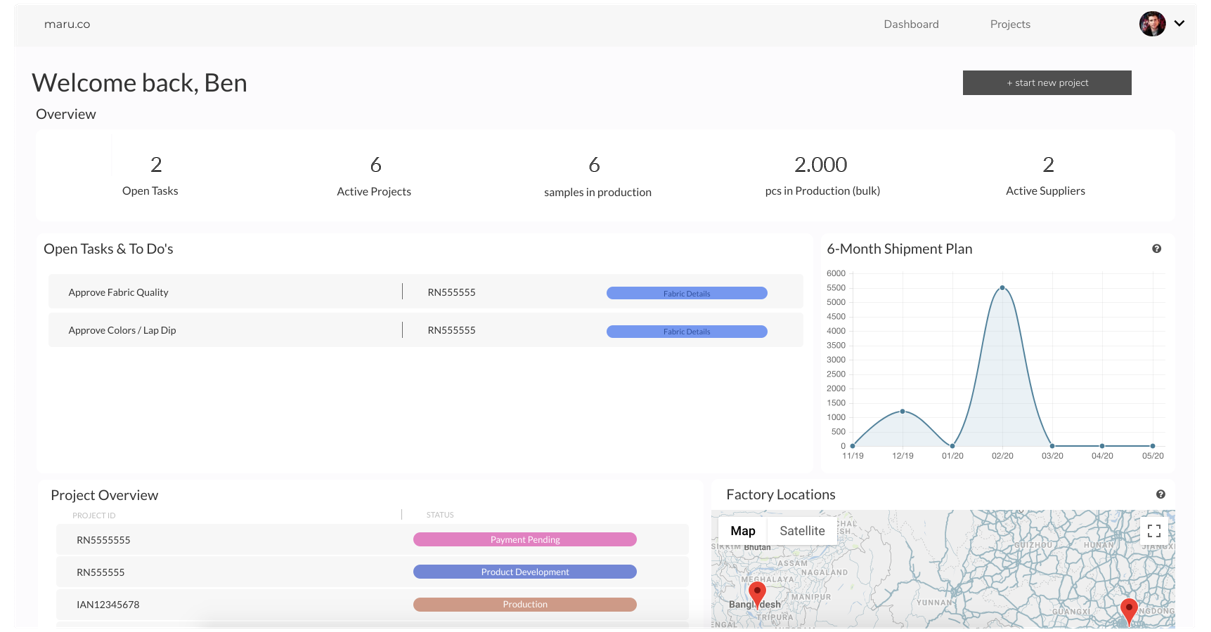Select the Bangladesh factory map pin

coord(757,593)
